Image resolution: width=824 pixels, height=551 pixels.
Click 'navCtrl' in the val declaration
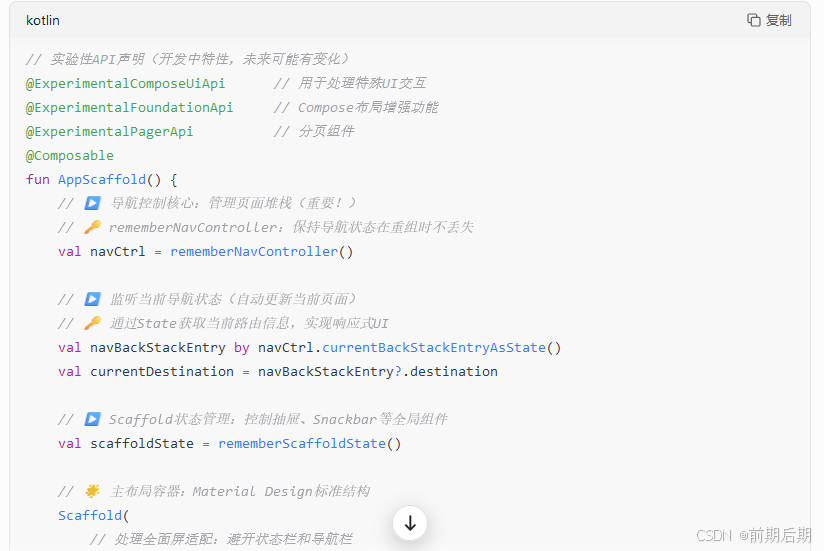118,252
